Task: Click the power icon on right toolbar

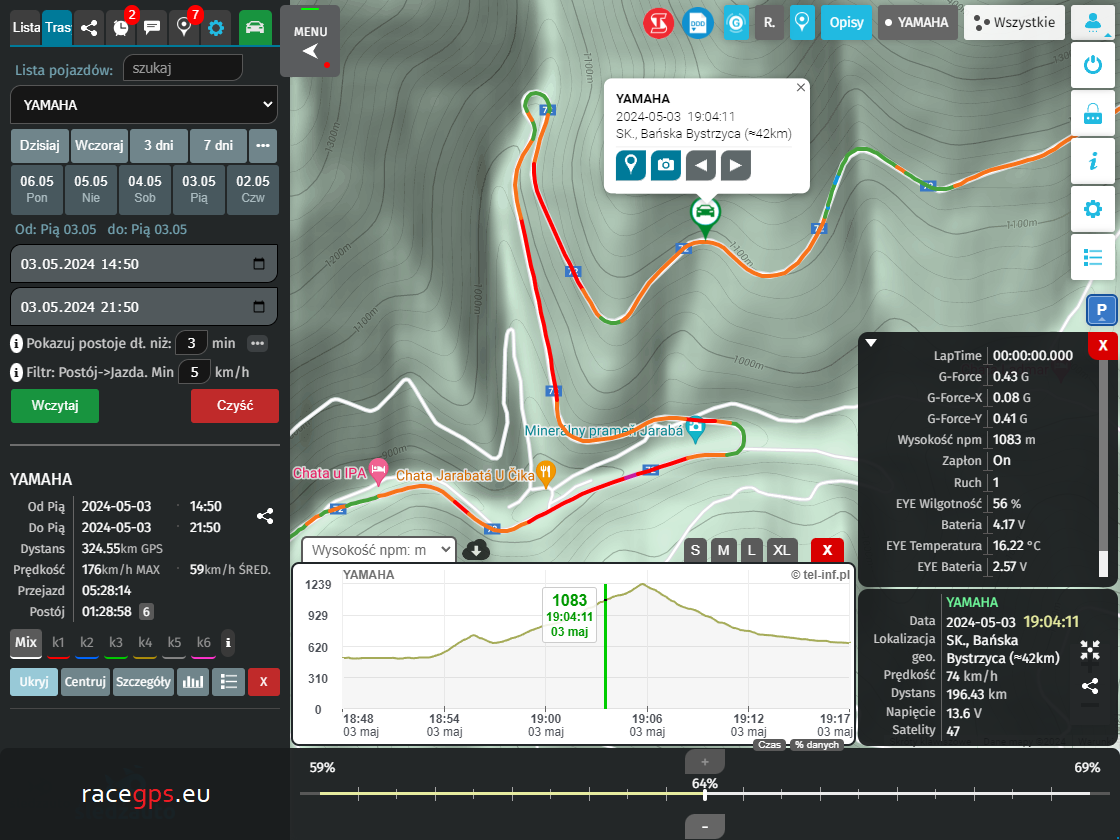Action: tap(1092, 67)
